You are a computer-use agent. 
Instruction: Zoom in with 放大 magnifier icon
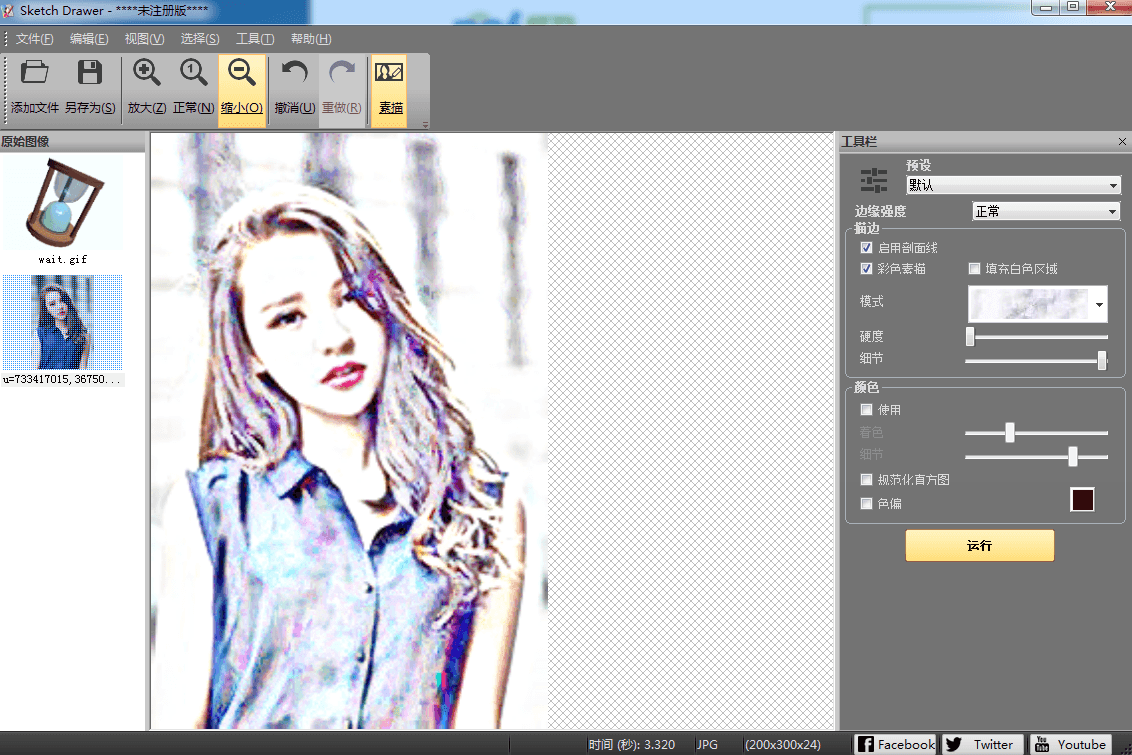click(147, 73)
